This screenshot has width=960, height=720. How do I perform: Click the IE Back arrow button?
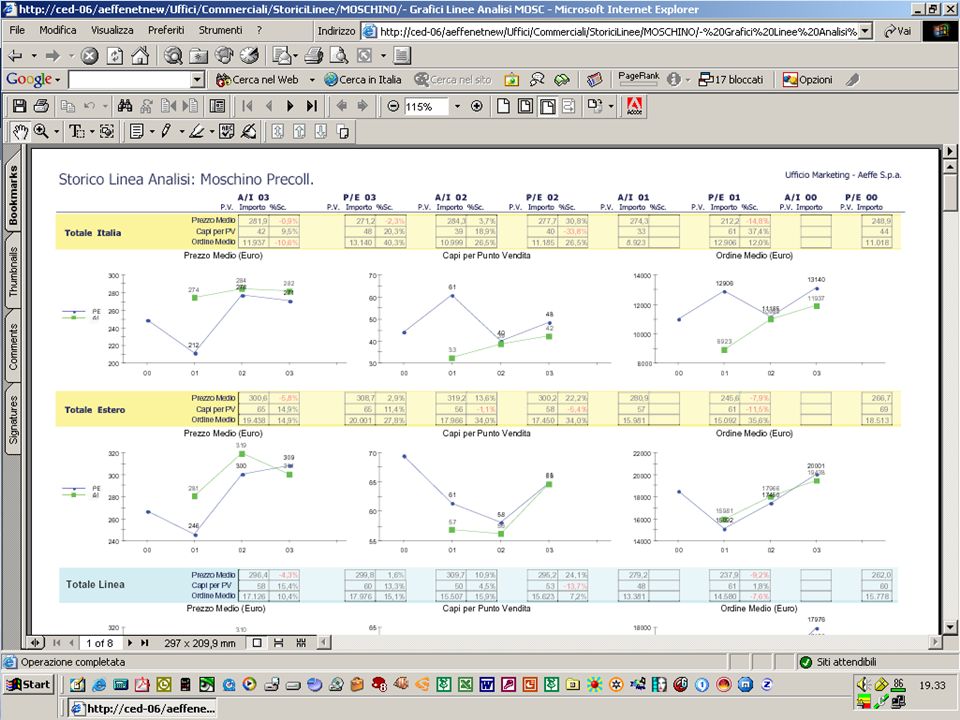coord(15,56)
